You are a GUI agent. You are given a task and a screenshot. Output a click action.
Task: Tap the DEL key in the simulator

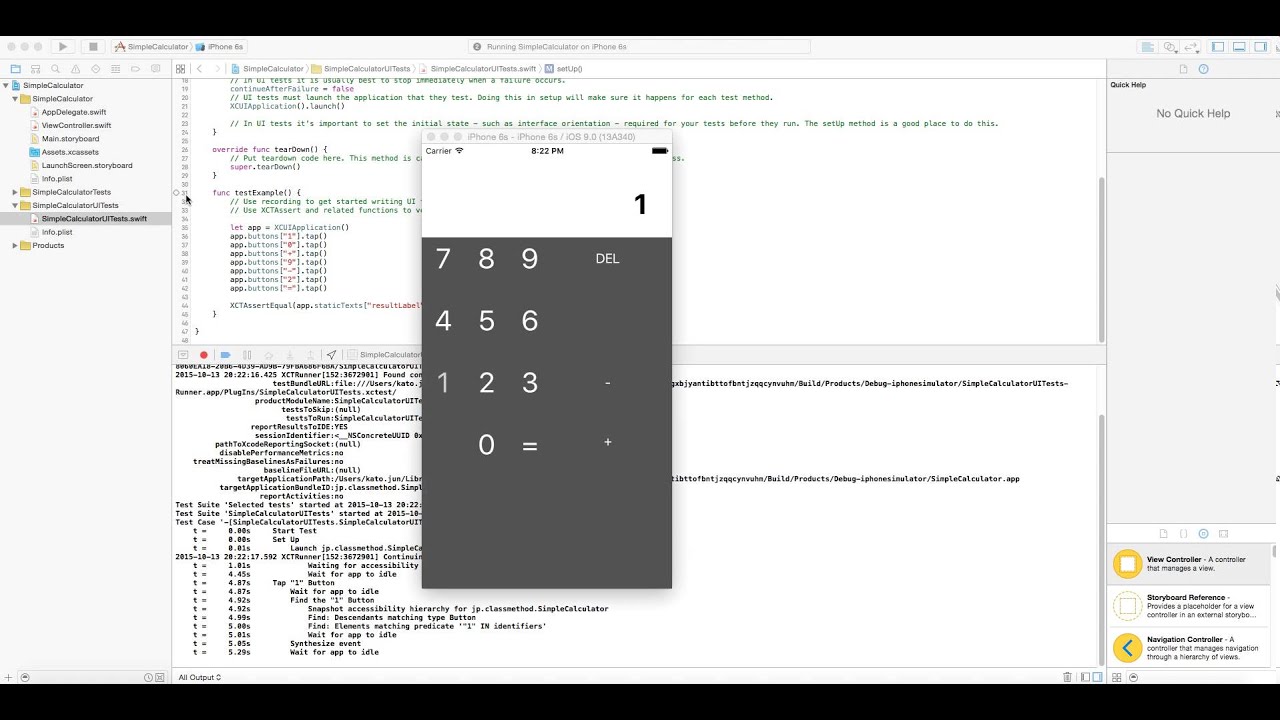(607, 259)
